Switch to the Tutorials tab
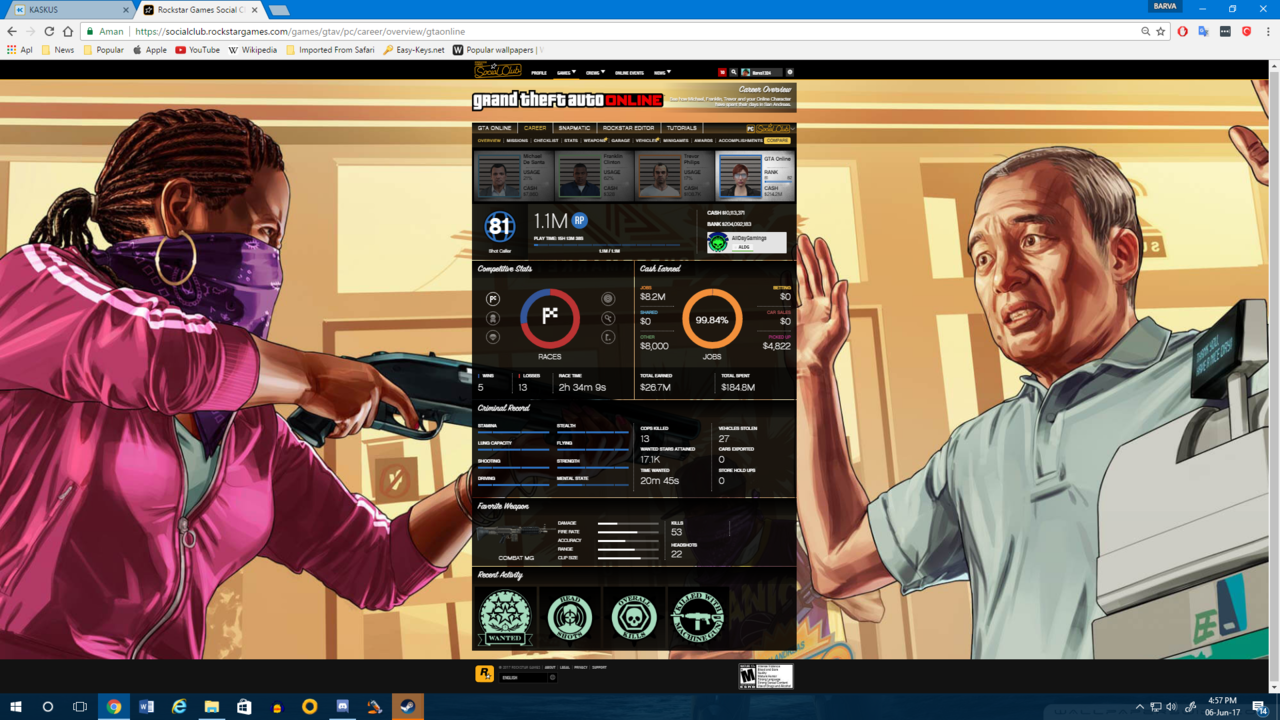This screenshot has height=720, width=1280. pyautogui.click(x=681, y=128)
